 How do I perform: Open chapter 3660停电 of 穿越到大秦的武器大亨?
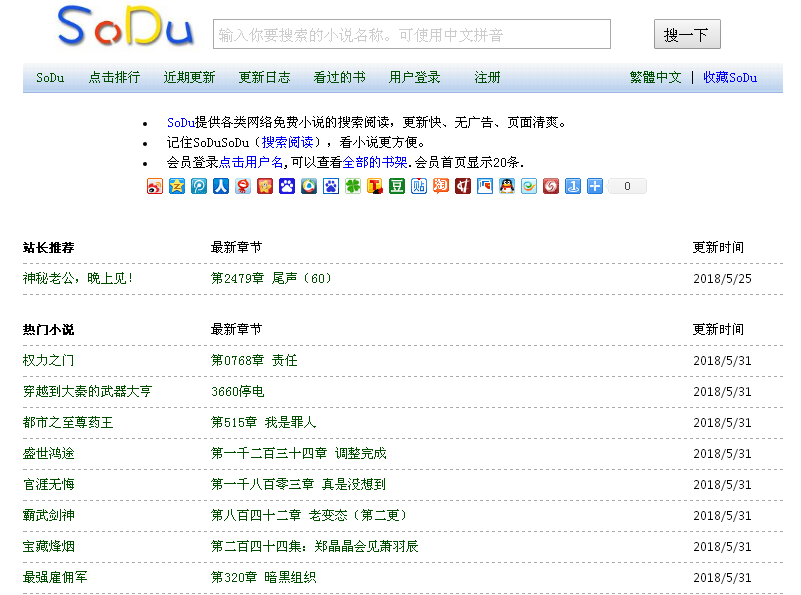tap(236, 392)
